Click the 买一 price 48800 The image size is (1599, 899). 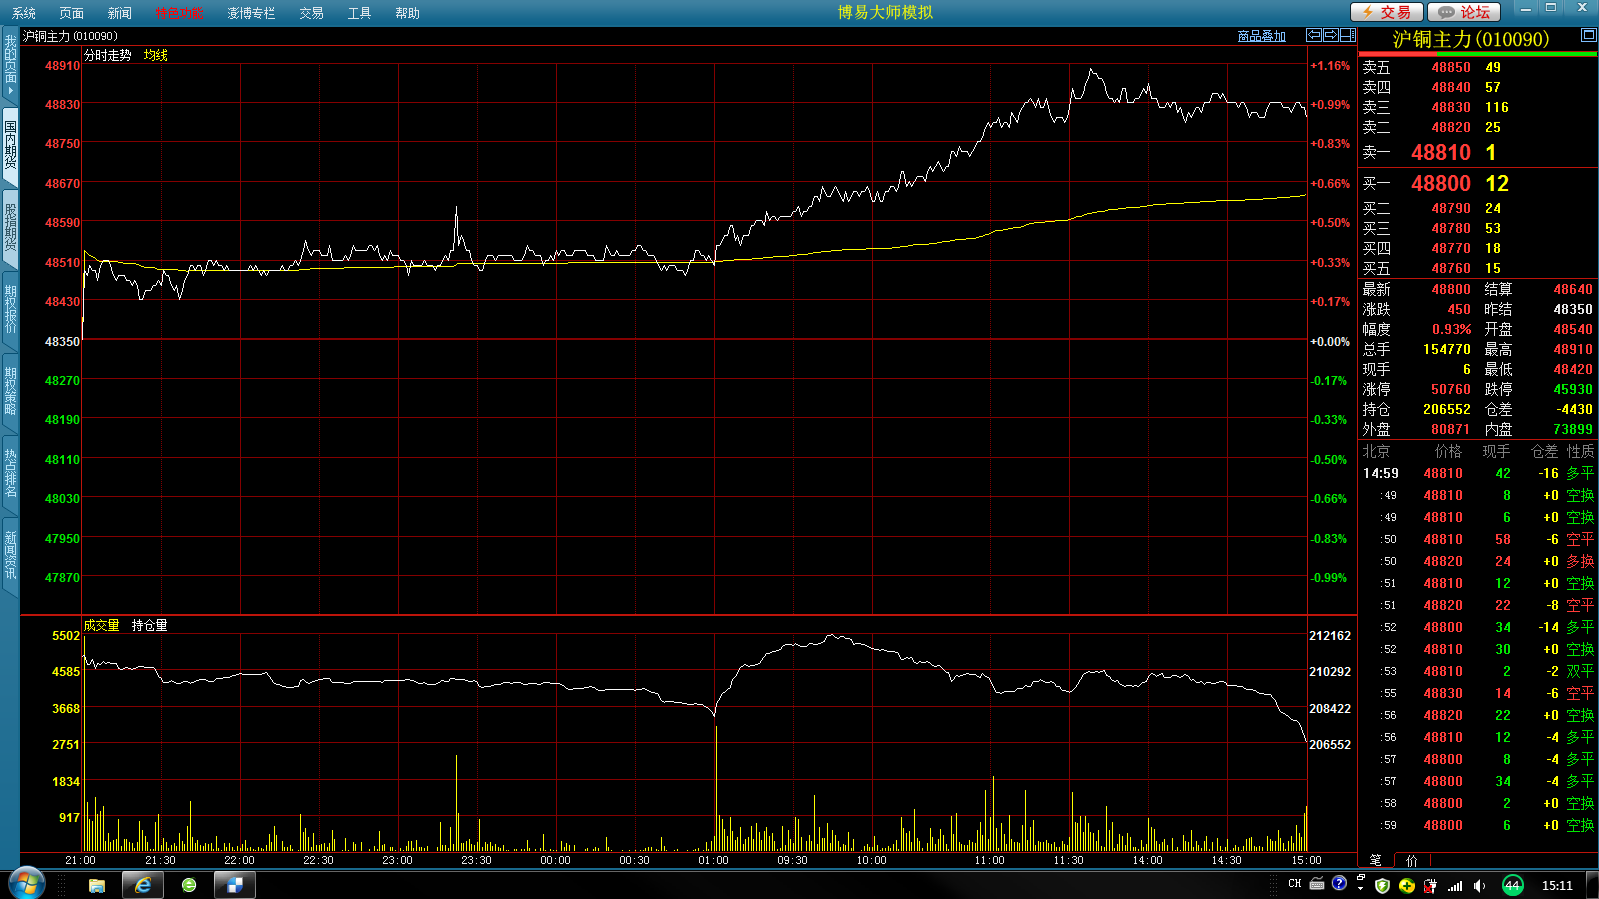[1440, 184]
